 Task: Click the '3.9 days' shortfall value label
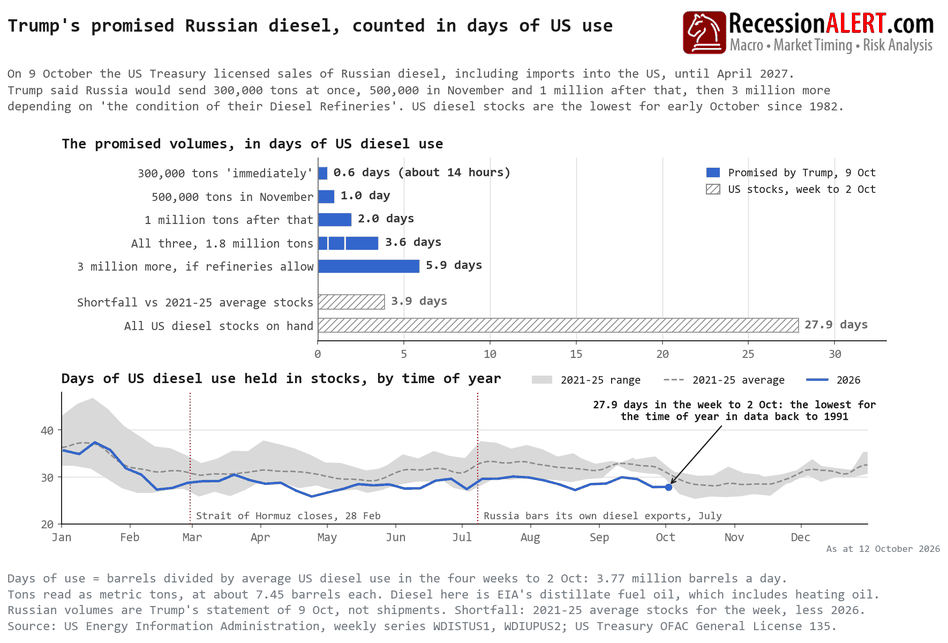tap(419, 301)
